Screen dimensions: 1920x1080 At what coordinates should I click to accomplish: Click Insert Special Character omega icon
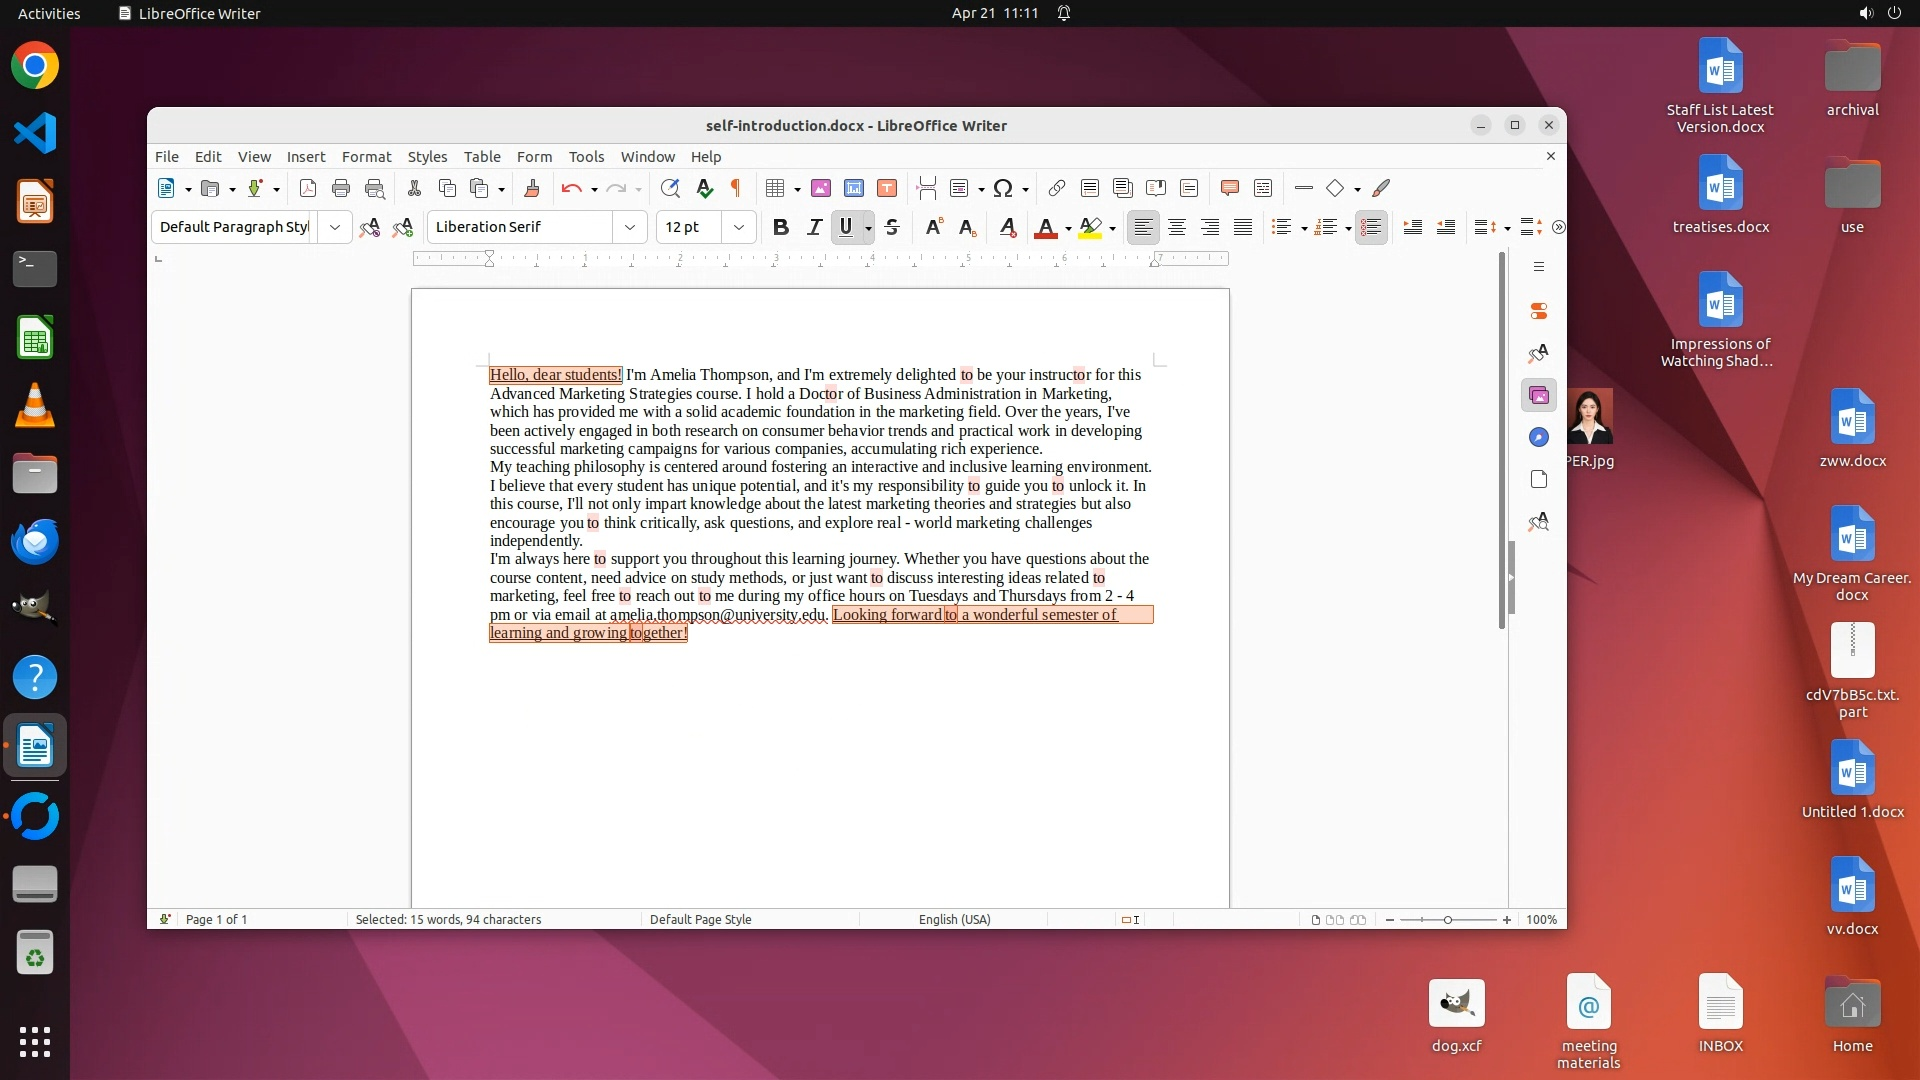pos(1003,188)
